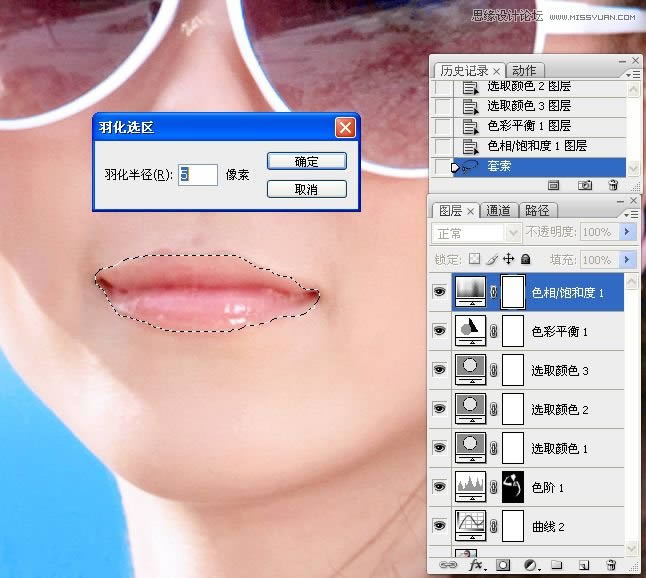The height and width of the screenshot is (578, 646).
Task: Click history panel scrollbar up arrow
Action: (x=633, y=89)
